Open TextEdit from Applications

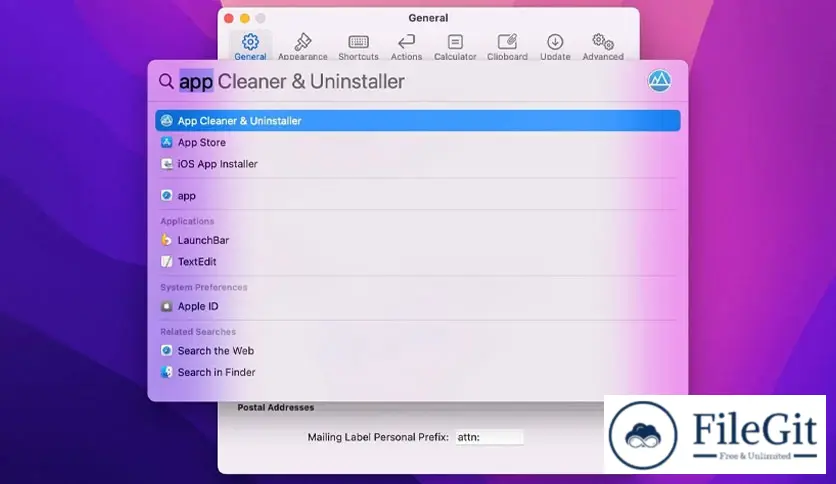417,261
